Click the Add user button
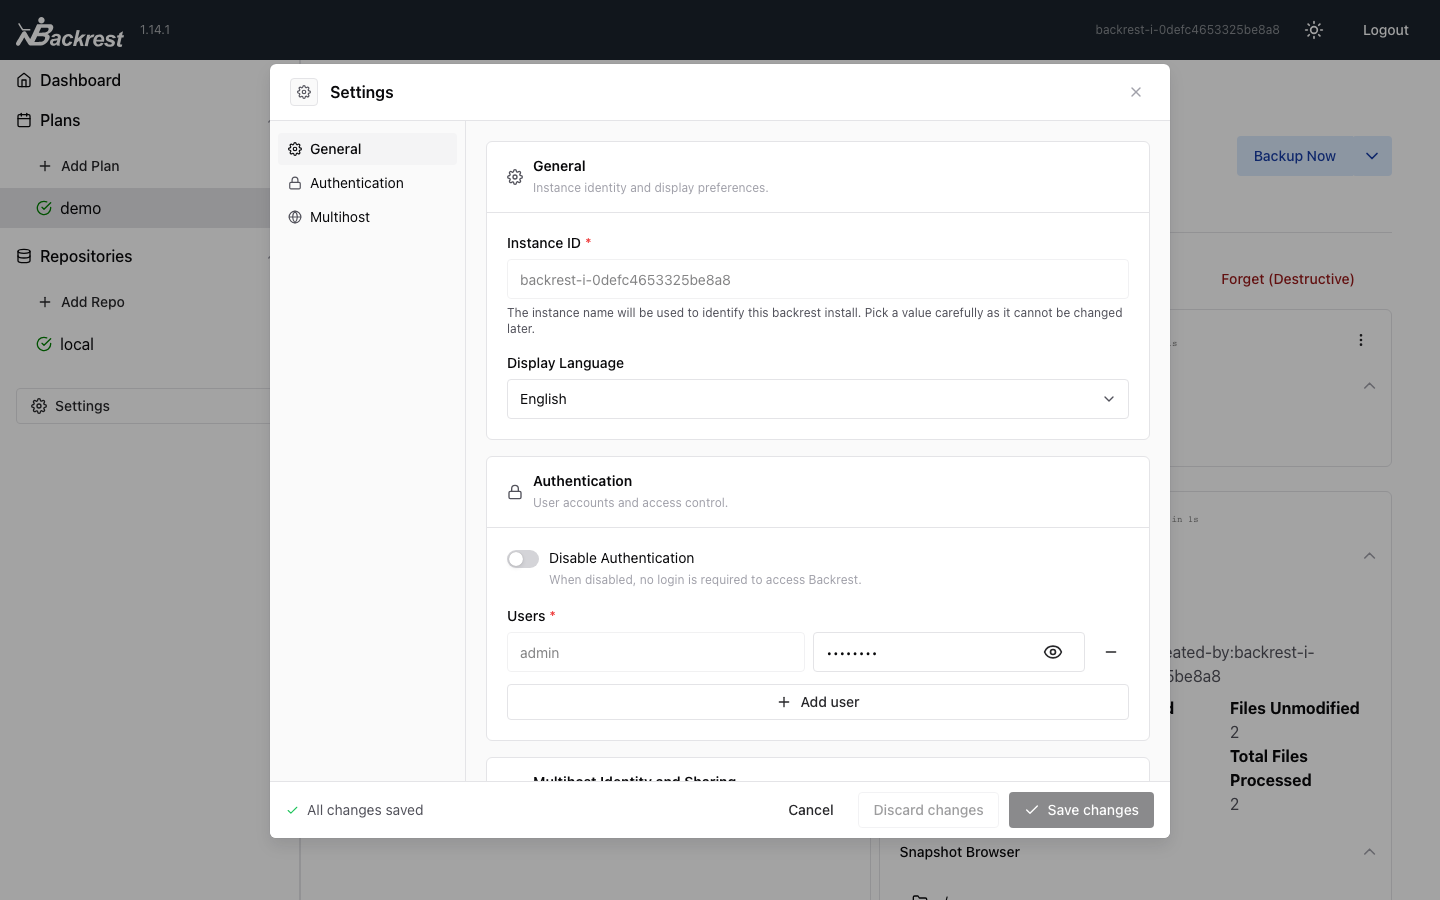This screenshot has height=900, width=1440. pyautogui.click(x=818, y=702)
